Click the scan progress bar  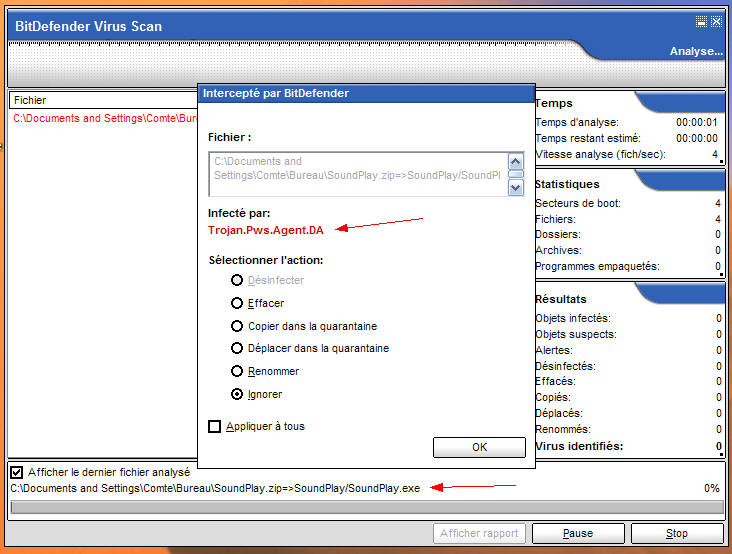366,508
